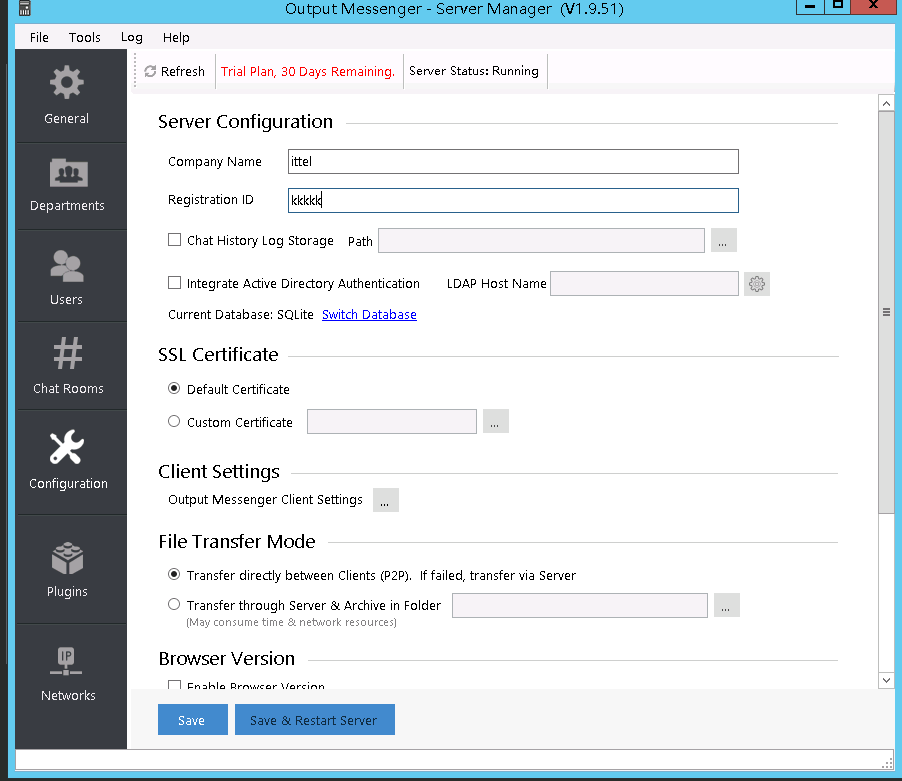
Task: Click the LDAP settings gear button
Action: pyautogui.click(x=756, y=284)
